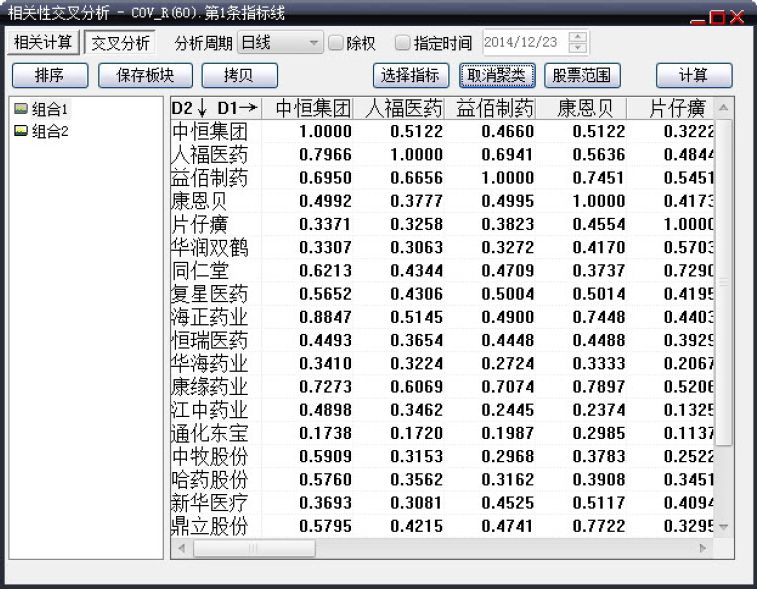Click the cell value 0.7722
Viewport: 757px width, 589px height.
(x=599, y=526)
